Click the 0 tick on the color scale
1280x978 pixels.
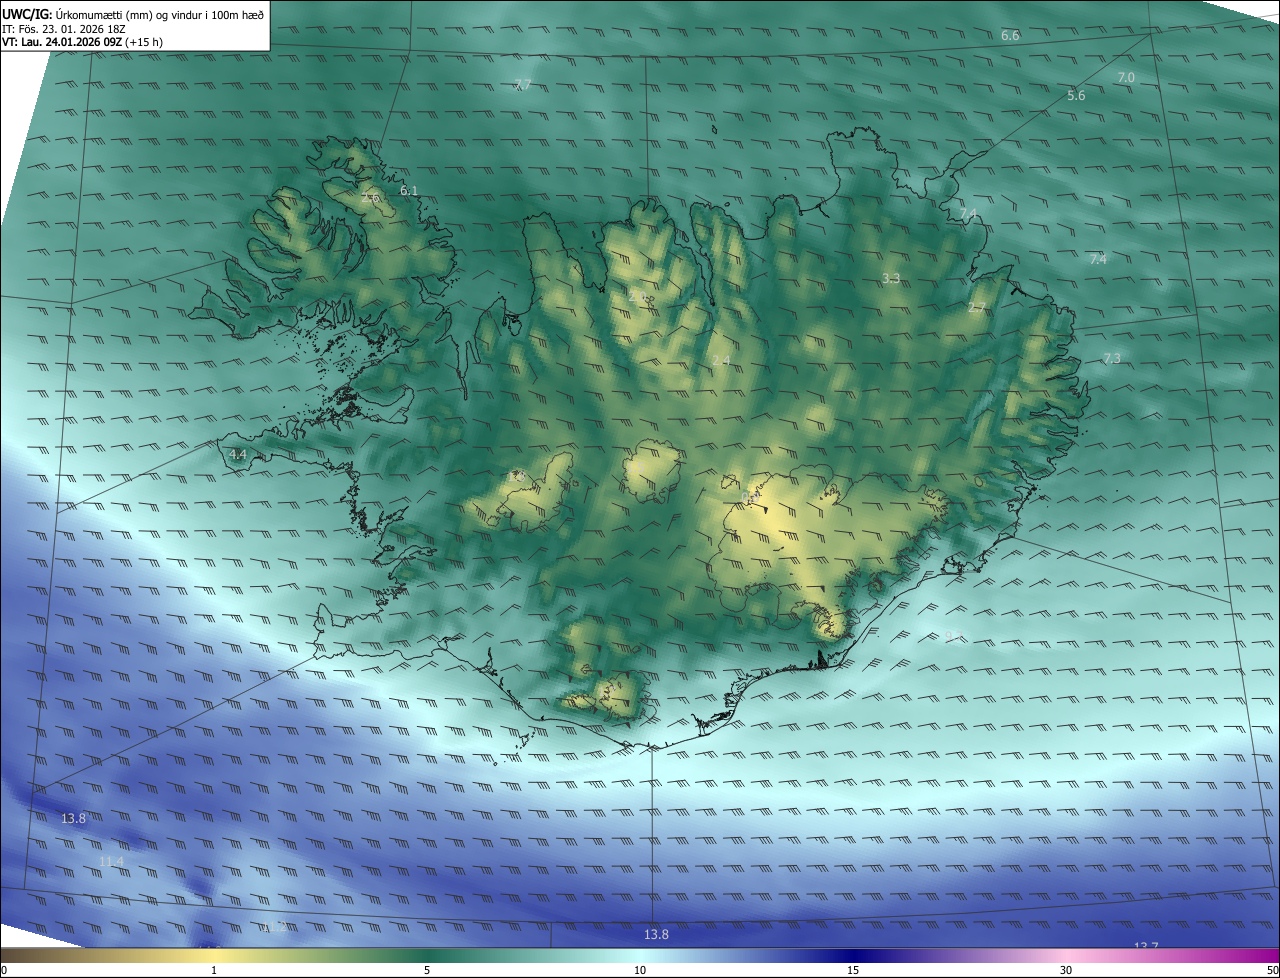coord(4,970)
